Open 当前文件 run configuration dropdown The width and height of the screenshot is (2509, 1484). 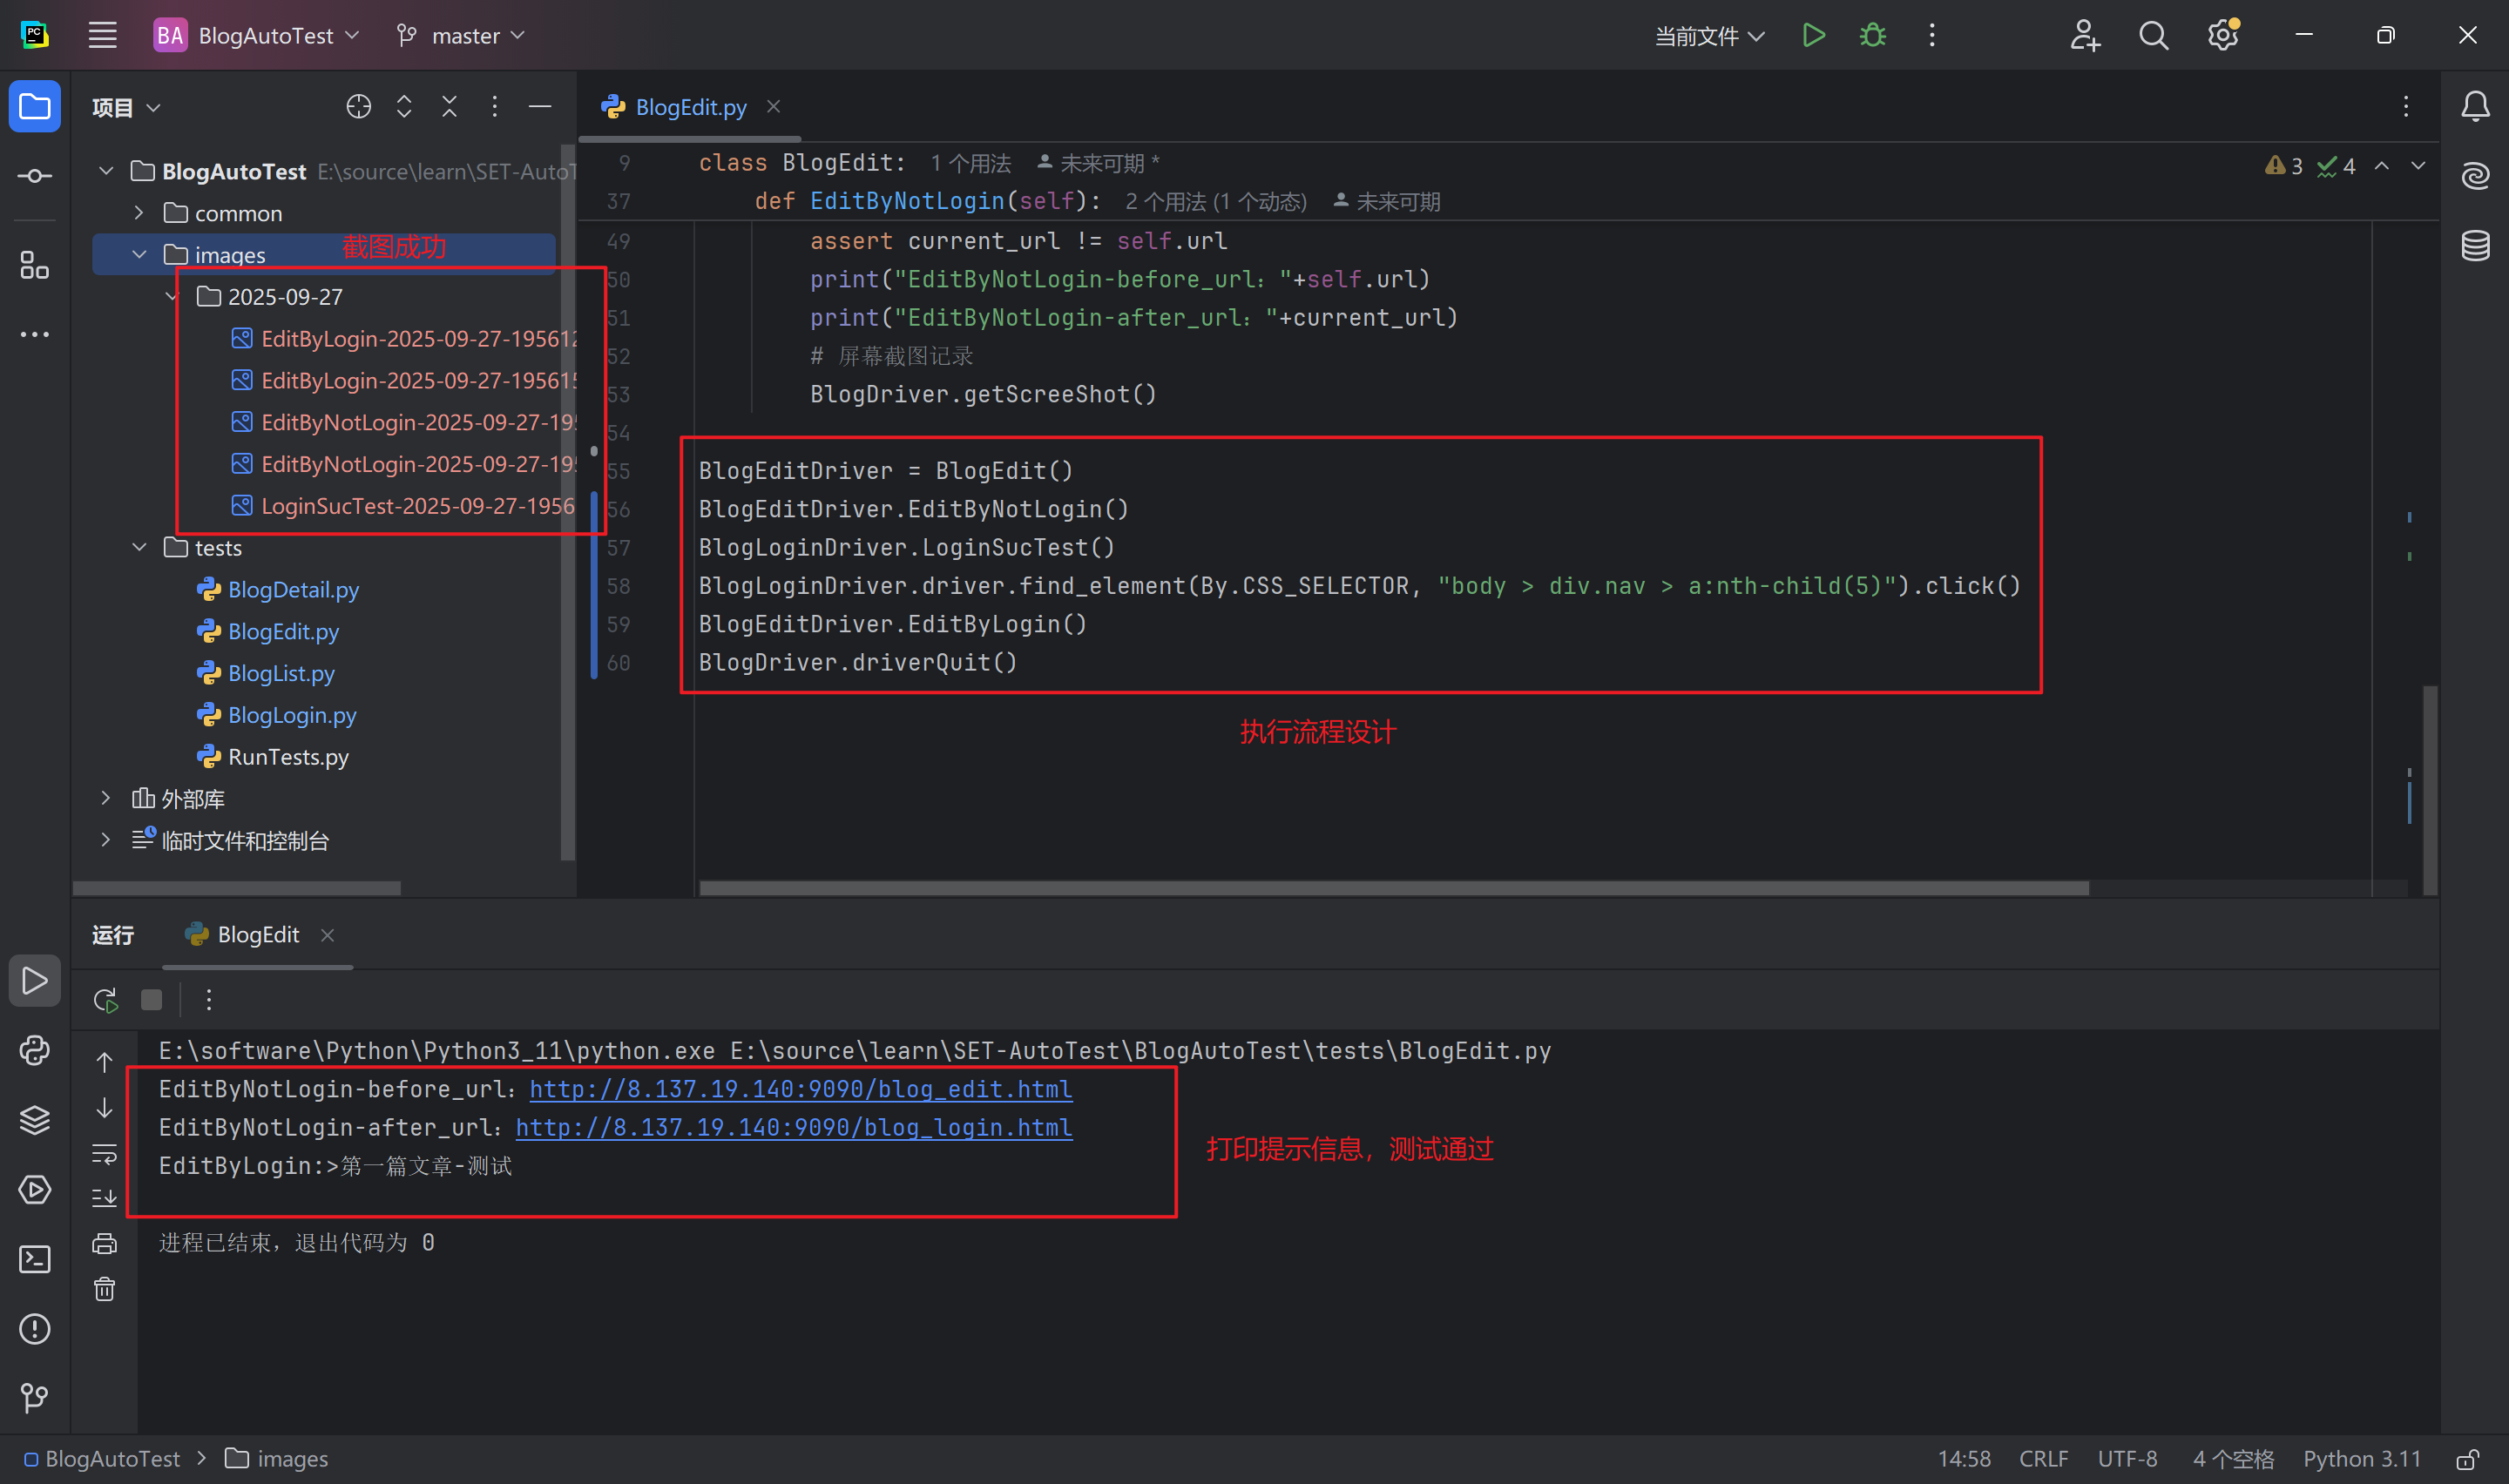tap(1709, 35)
